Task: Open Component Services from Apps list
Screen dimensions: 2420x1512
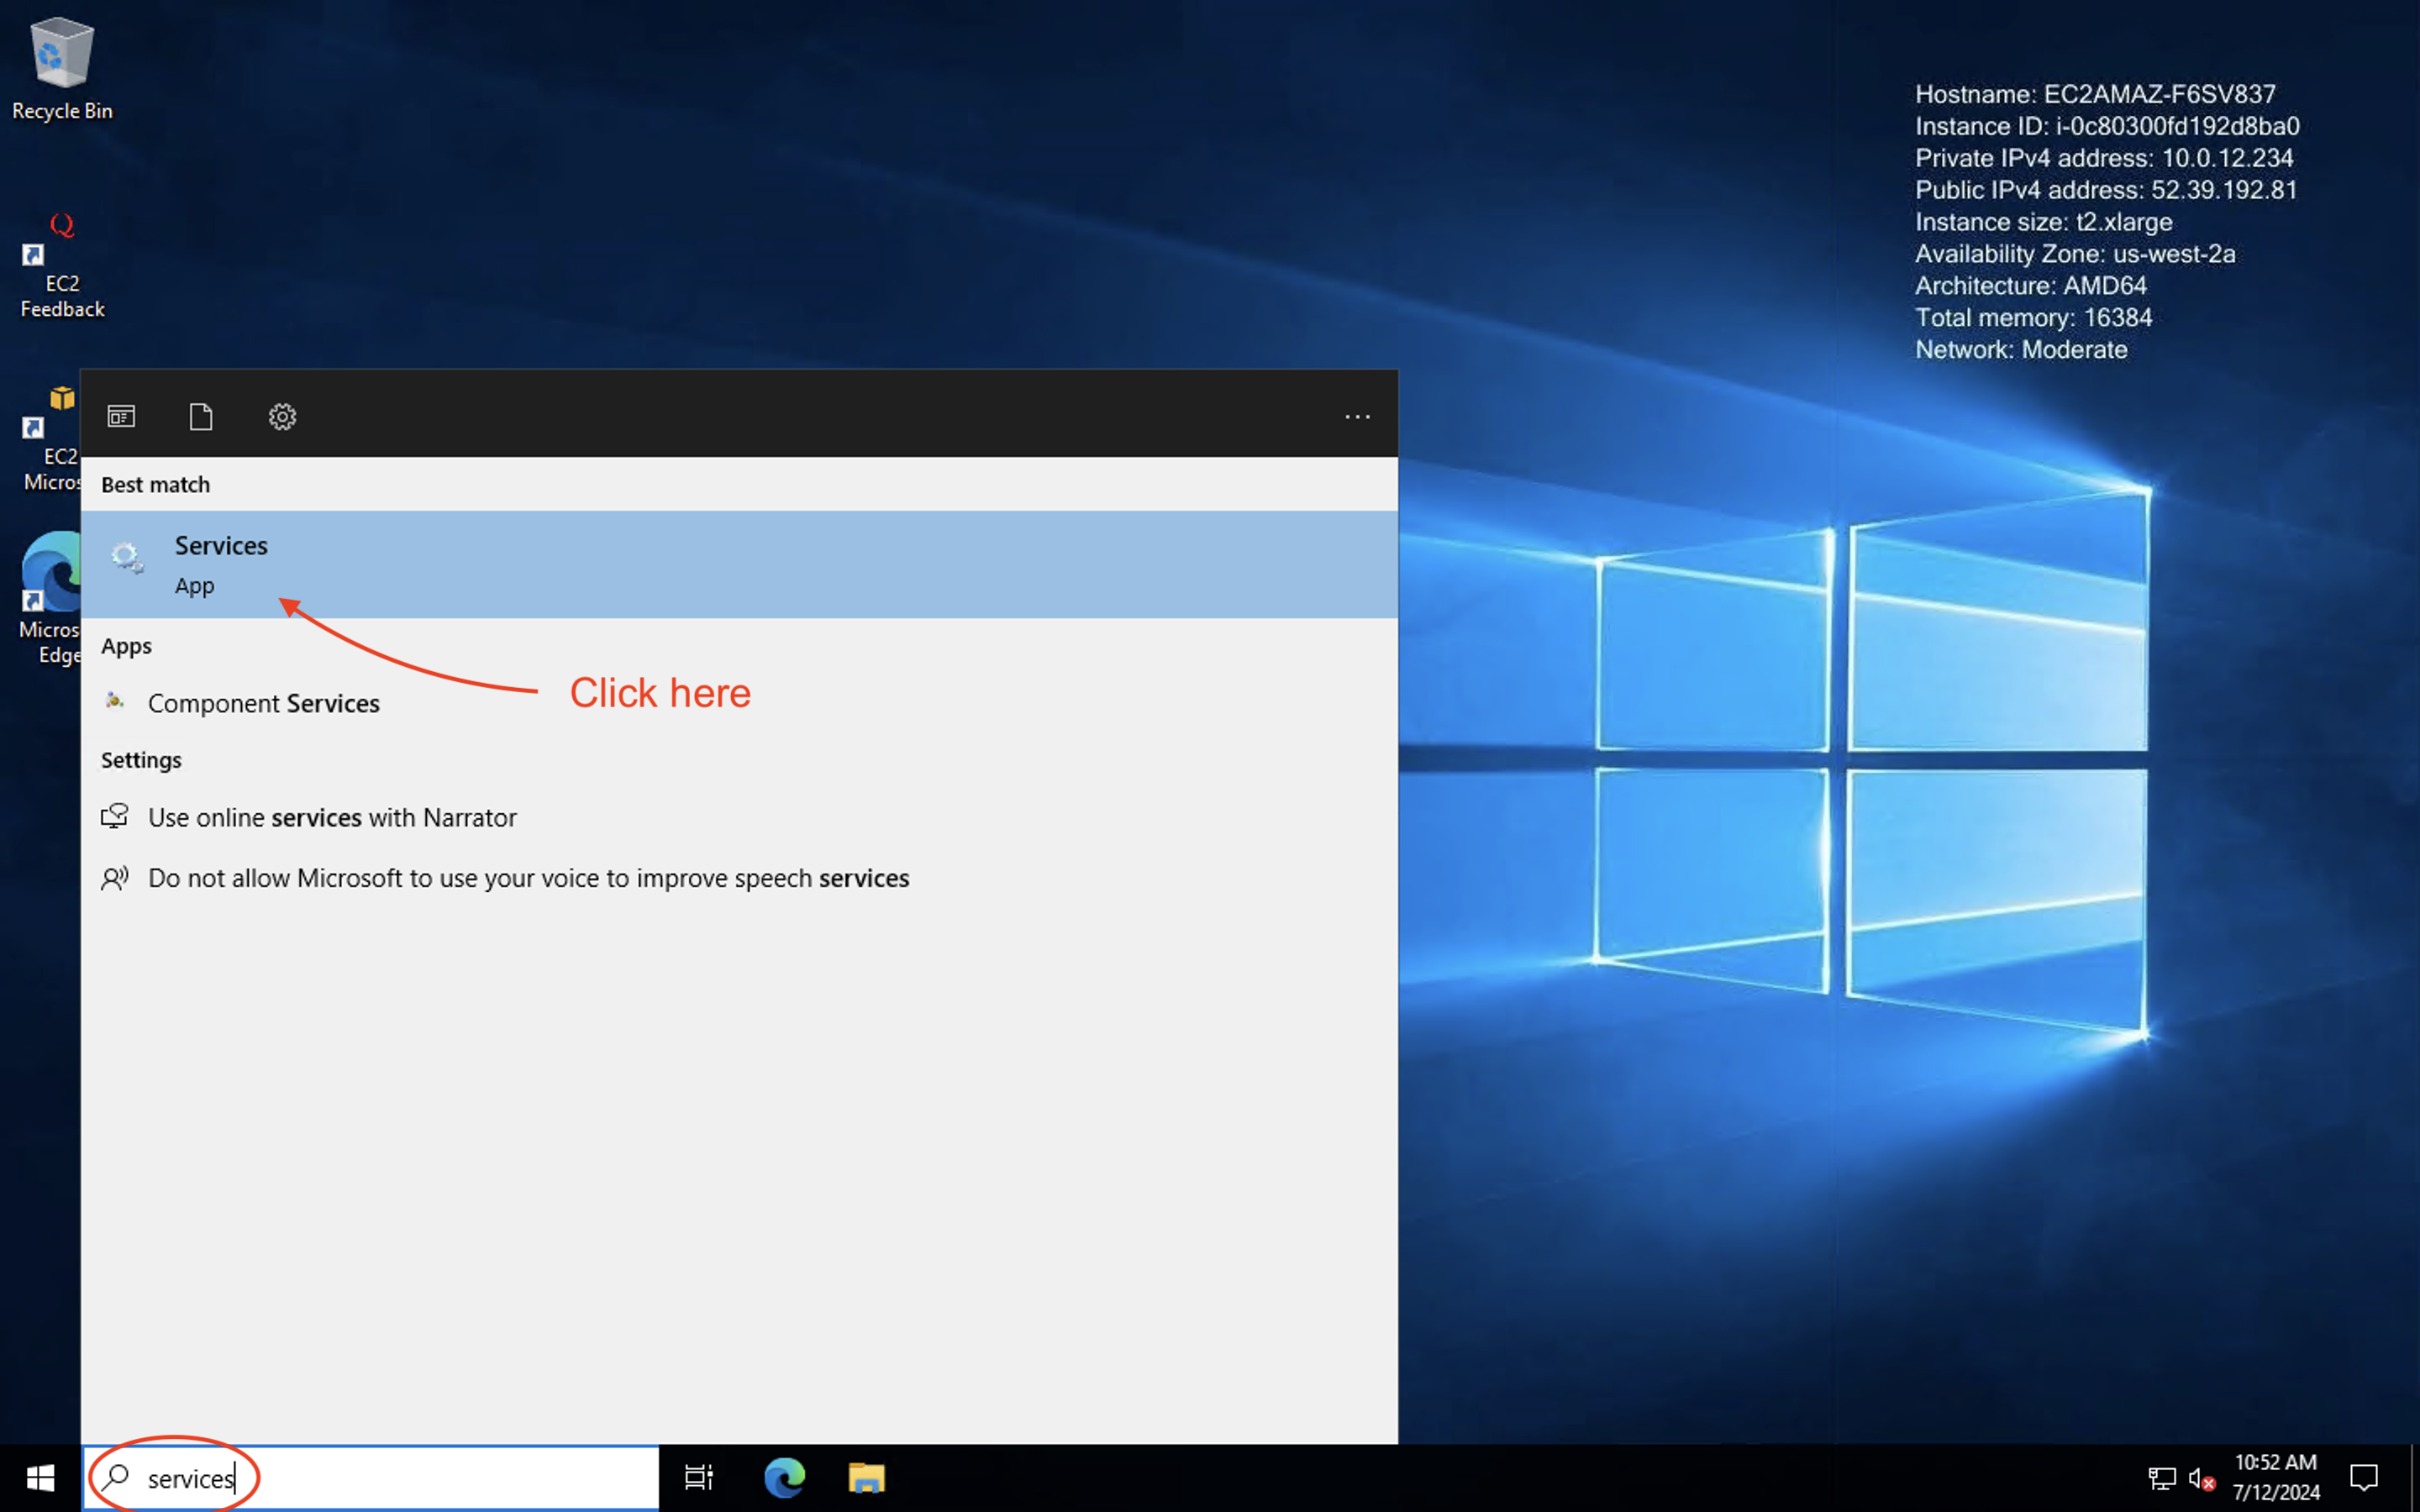Action: (739, 703)
